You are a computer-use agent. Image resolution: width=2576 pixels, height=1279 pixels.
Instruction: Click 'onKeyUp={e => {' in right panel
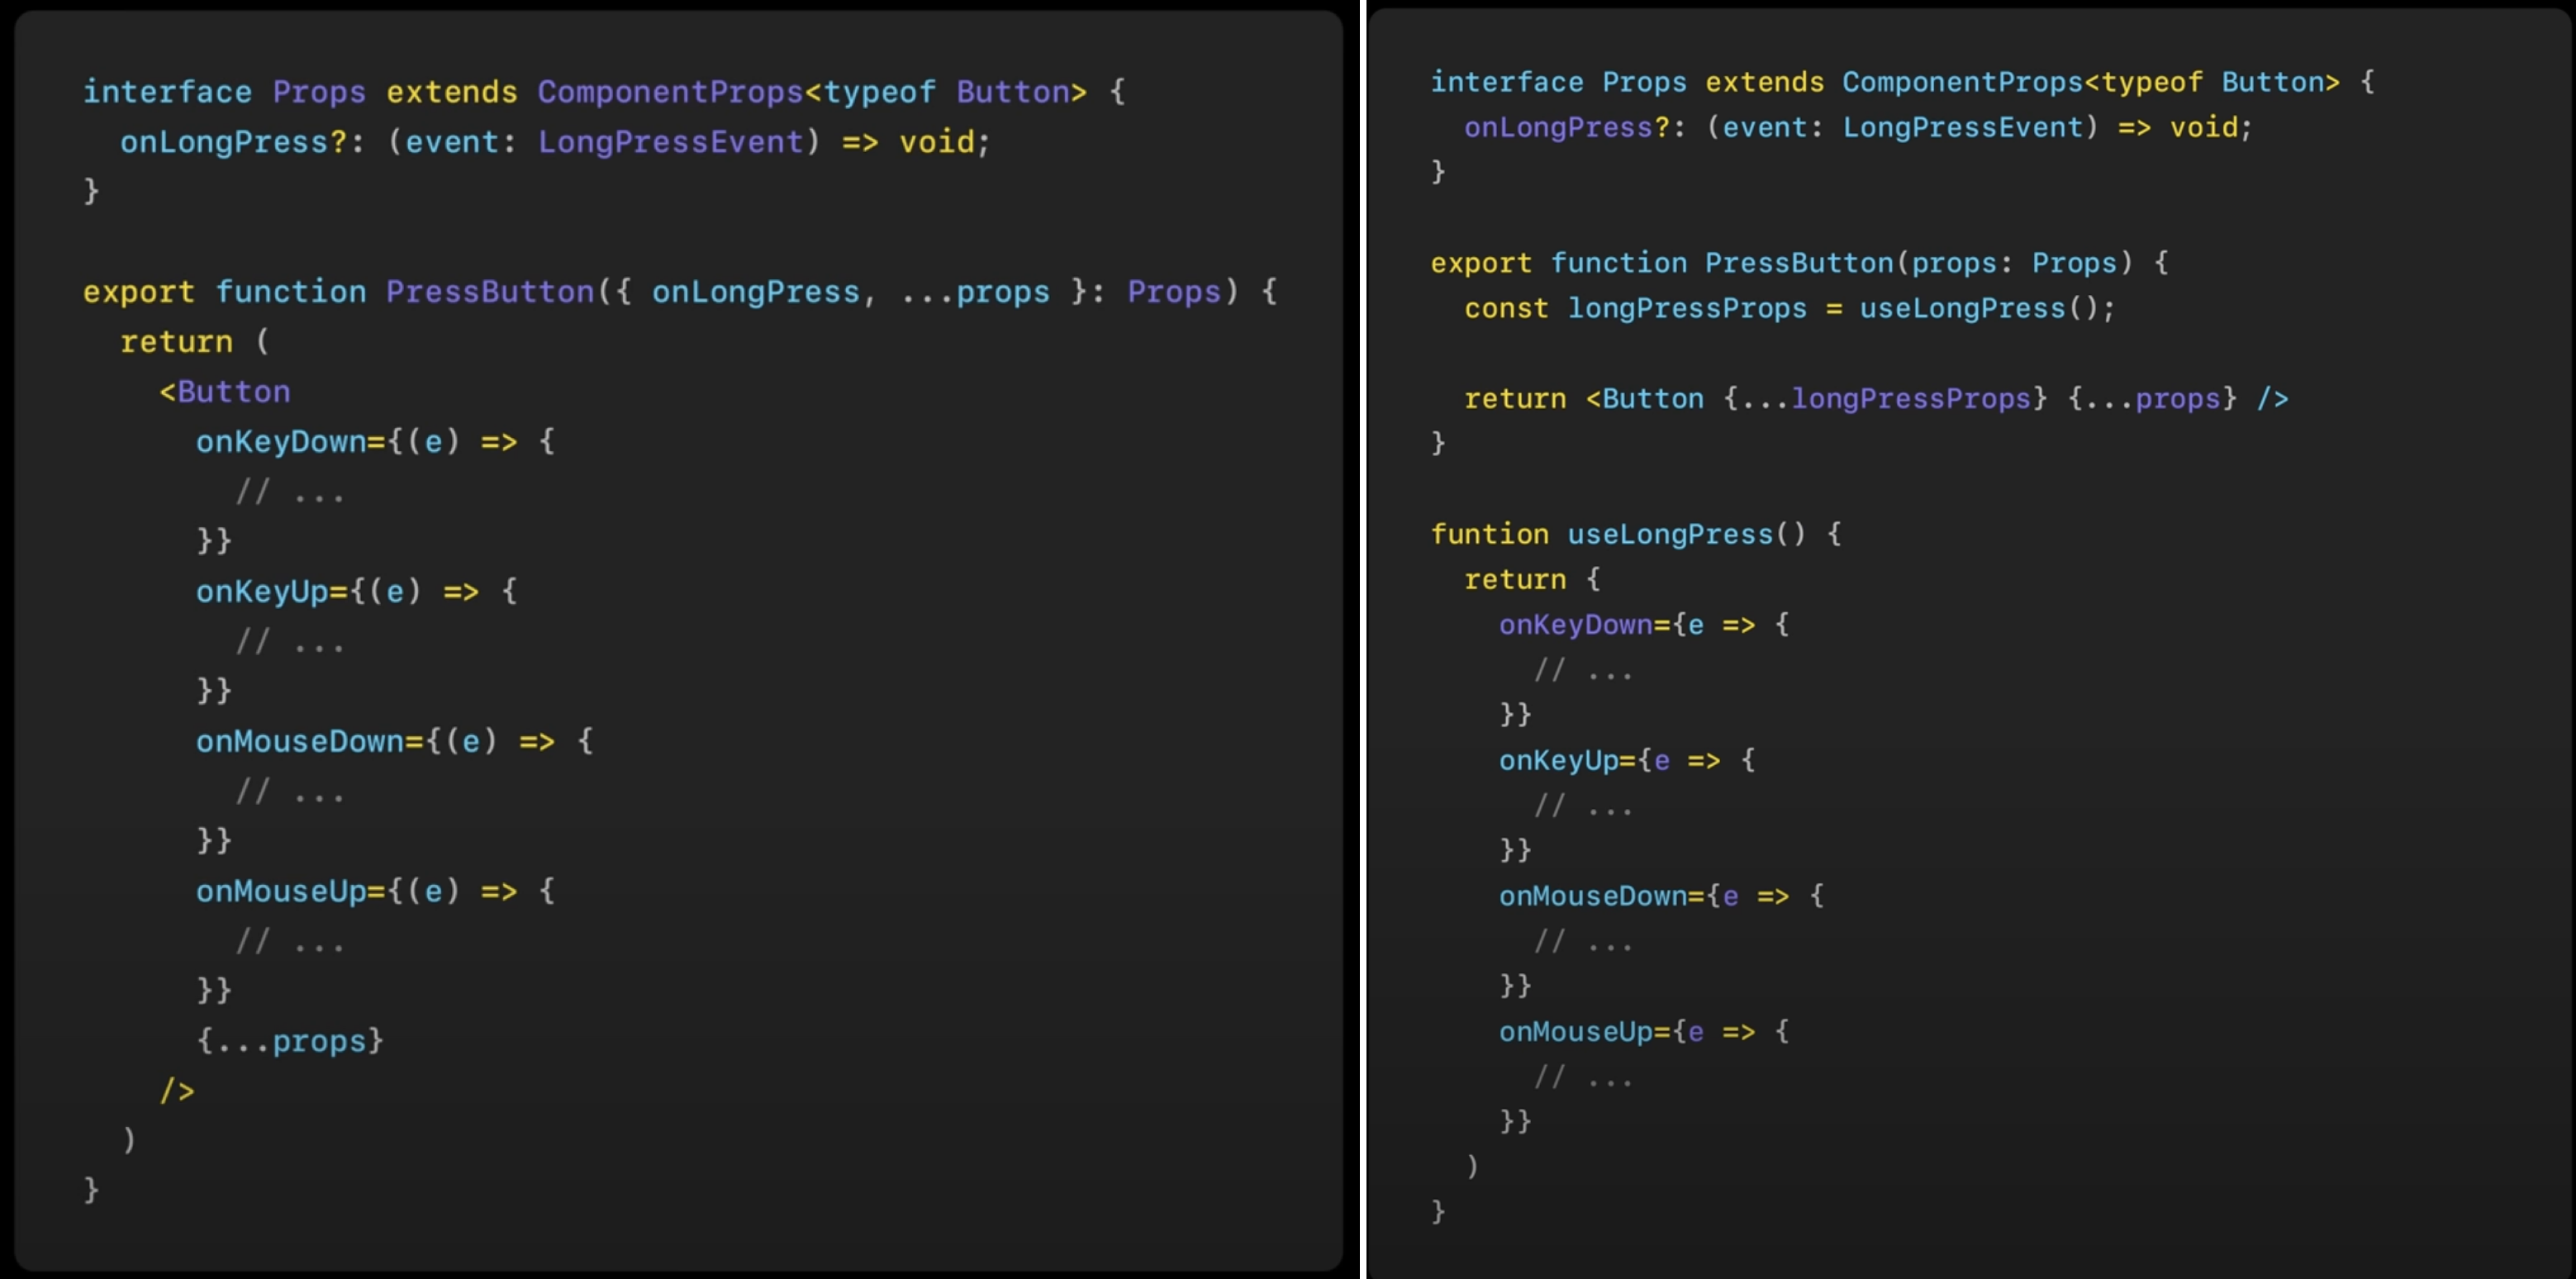click(1627, 760)
